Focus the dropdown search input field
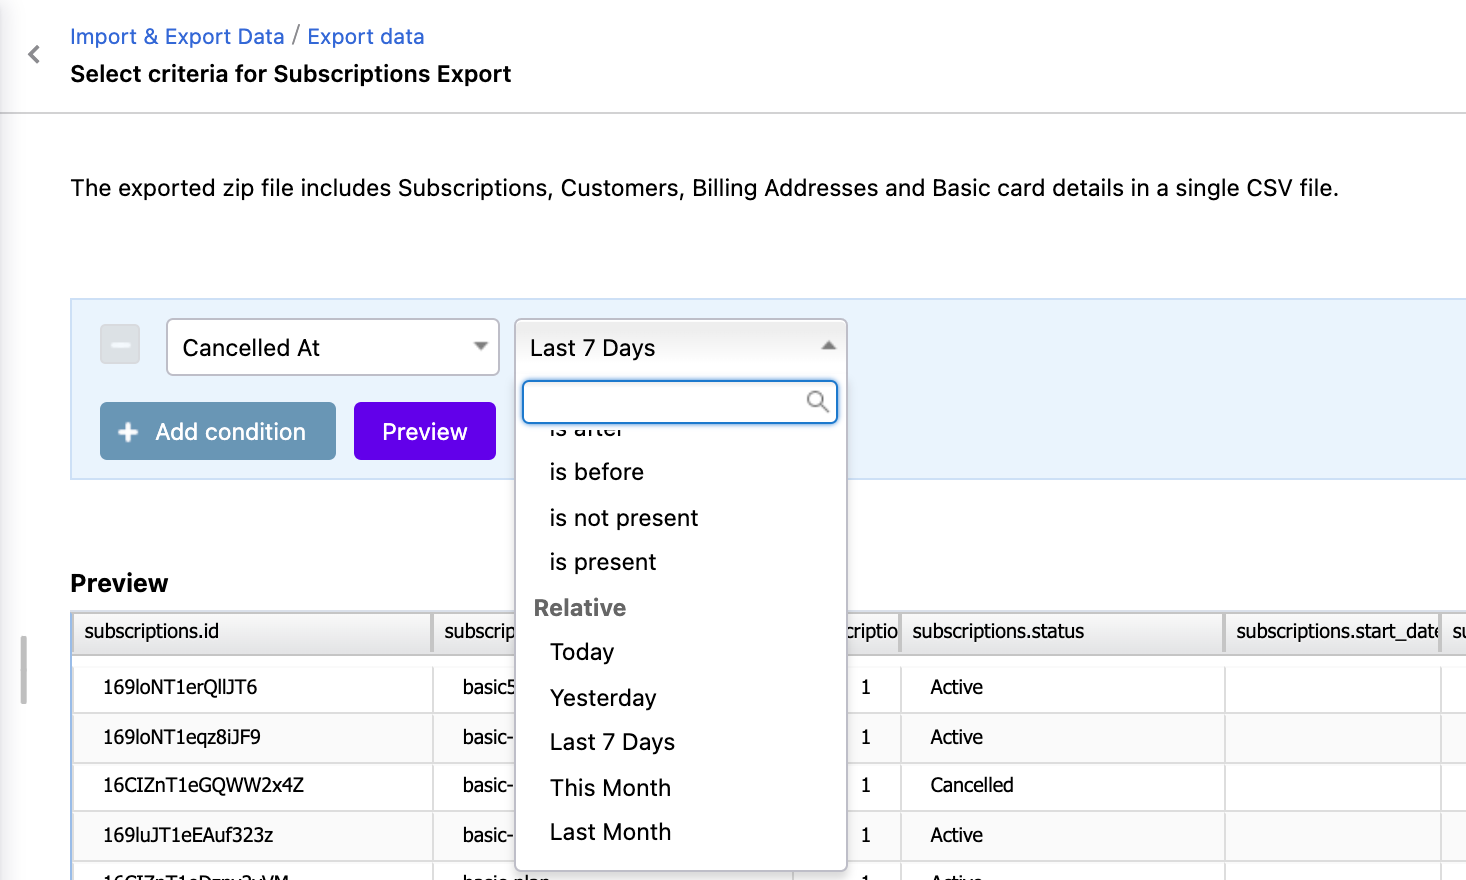 [x=664, y=402]
